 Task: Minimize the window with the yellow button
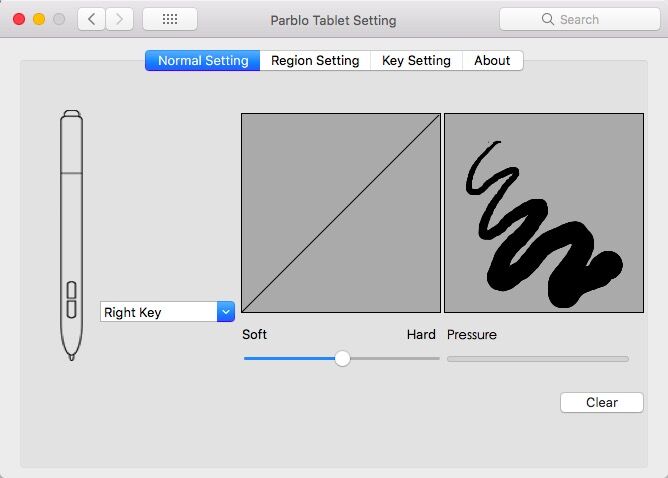[x=39, y=19]
